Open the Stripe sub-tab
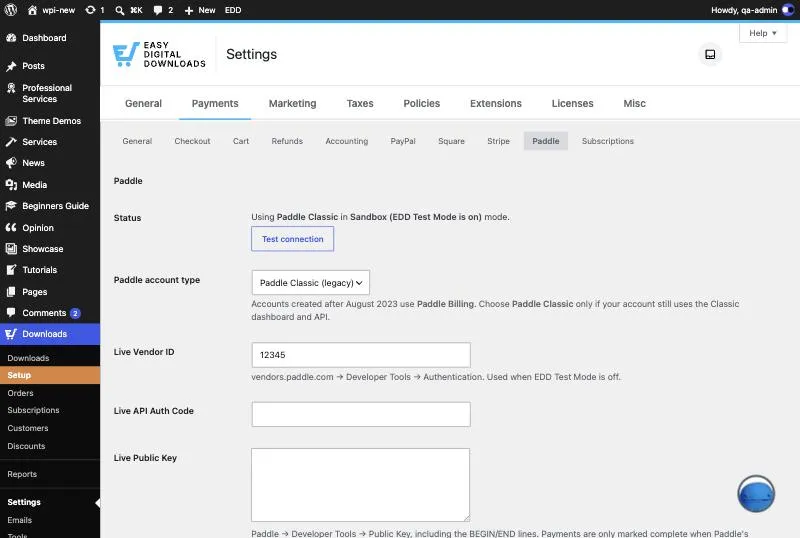This screenshot has width=800, height=538. point(498,141)
